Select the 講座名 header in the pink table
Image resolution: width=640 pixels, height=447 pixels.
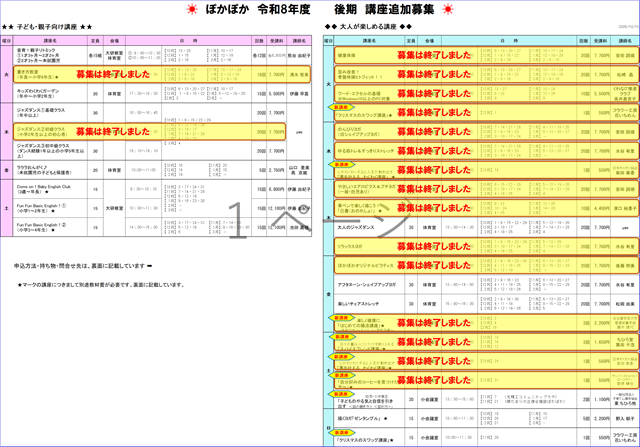coord(50,41)
